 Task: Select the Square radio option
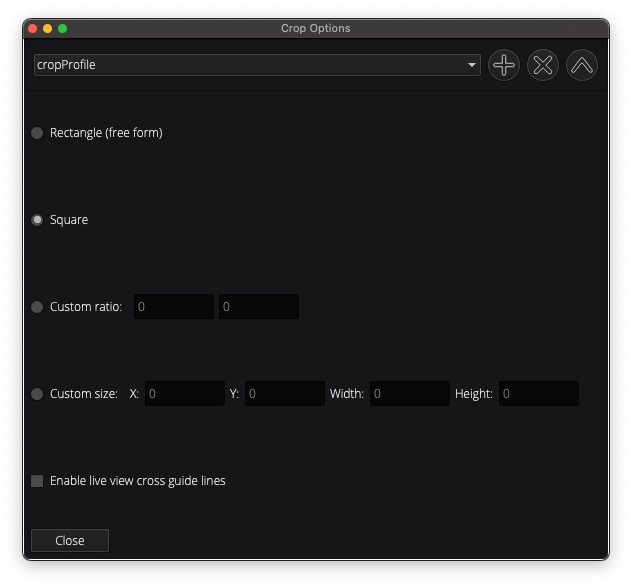(38, 220)
